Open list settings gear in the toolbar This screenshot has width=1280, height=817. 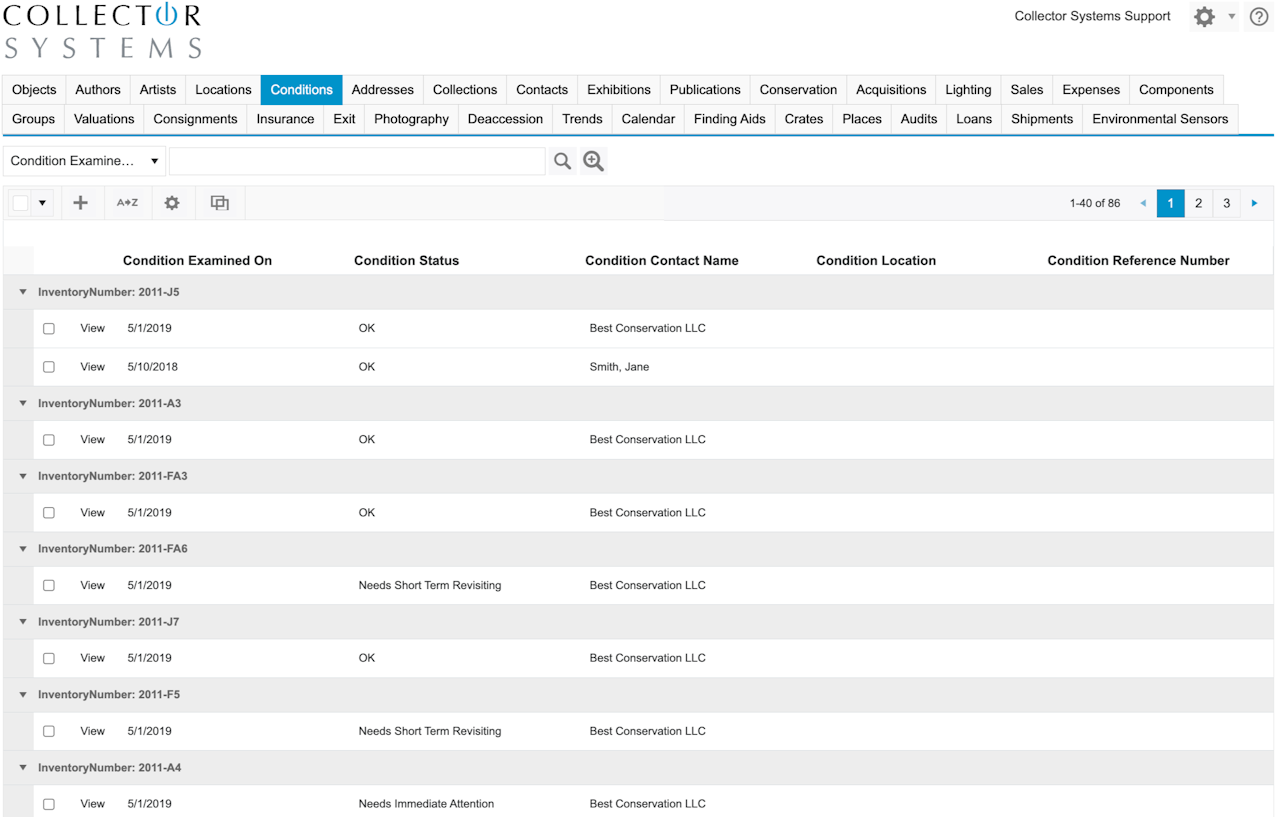(x=172, y=203)
